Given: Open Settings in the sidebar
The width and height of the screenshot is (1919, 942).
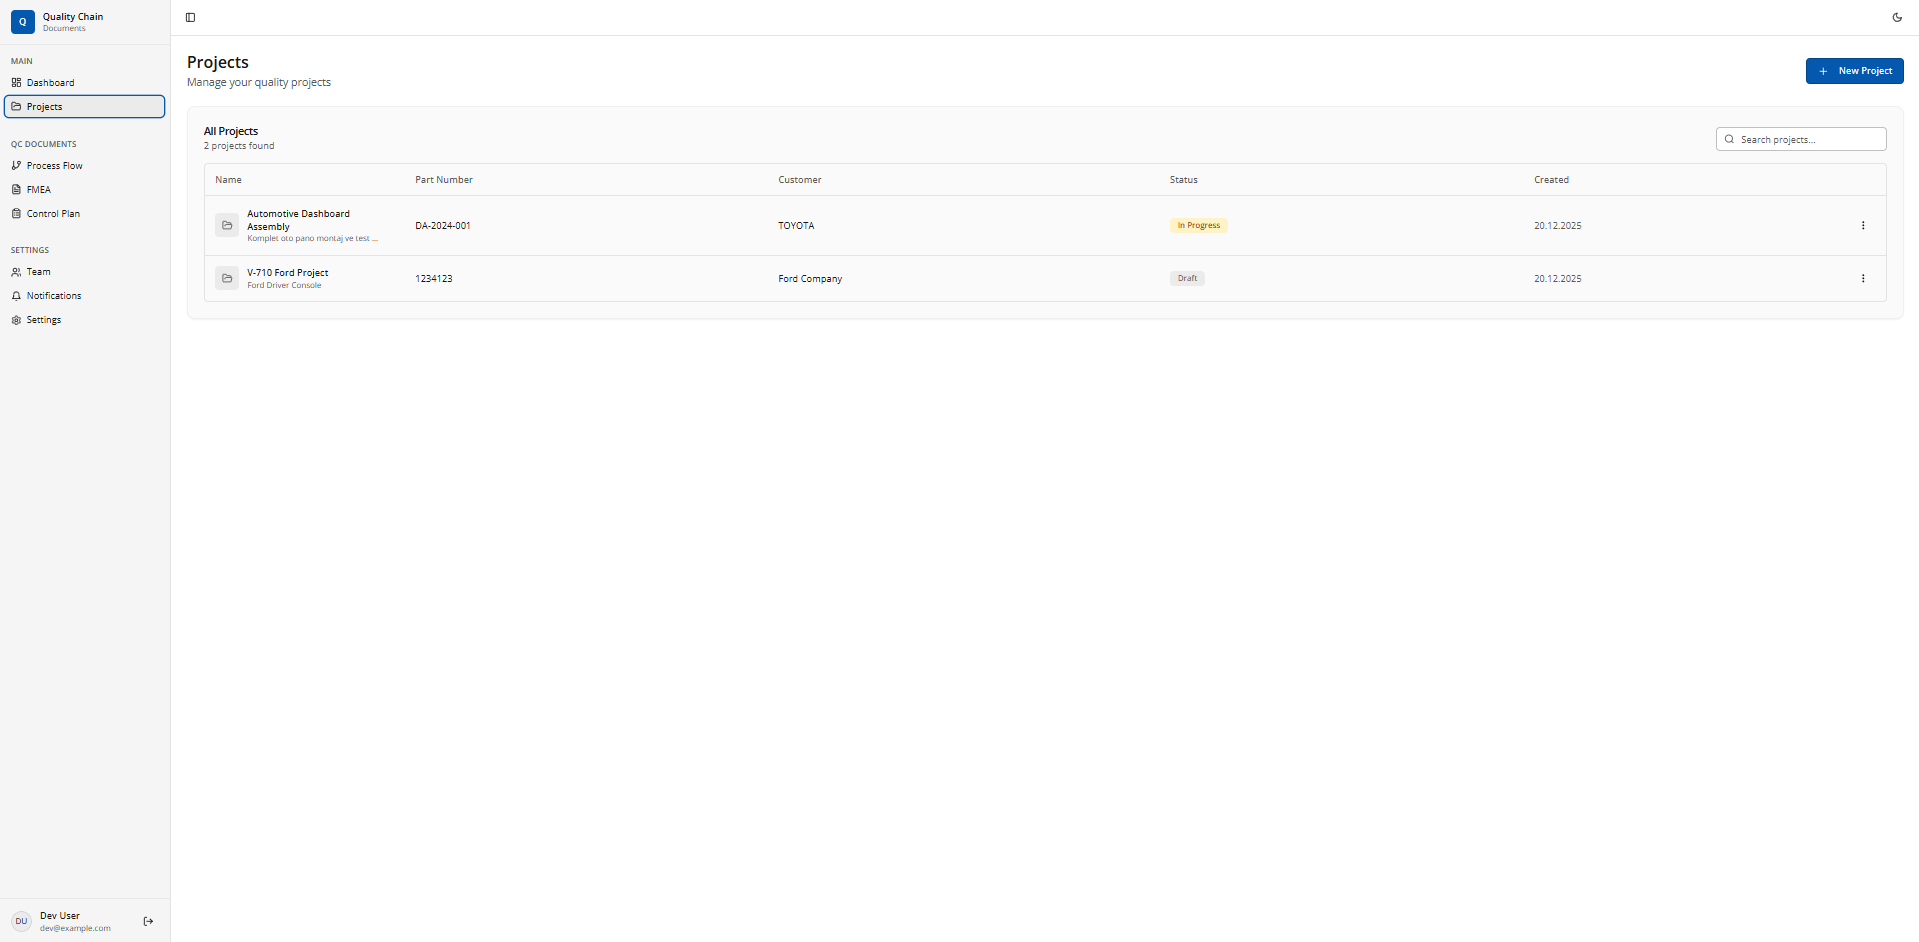Looking at the screenshot, I should pyautogui.click(x=43, y=320).
